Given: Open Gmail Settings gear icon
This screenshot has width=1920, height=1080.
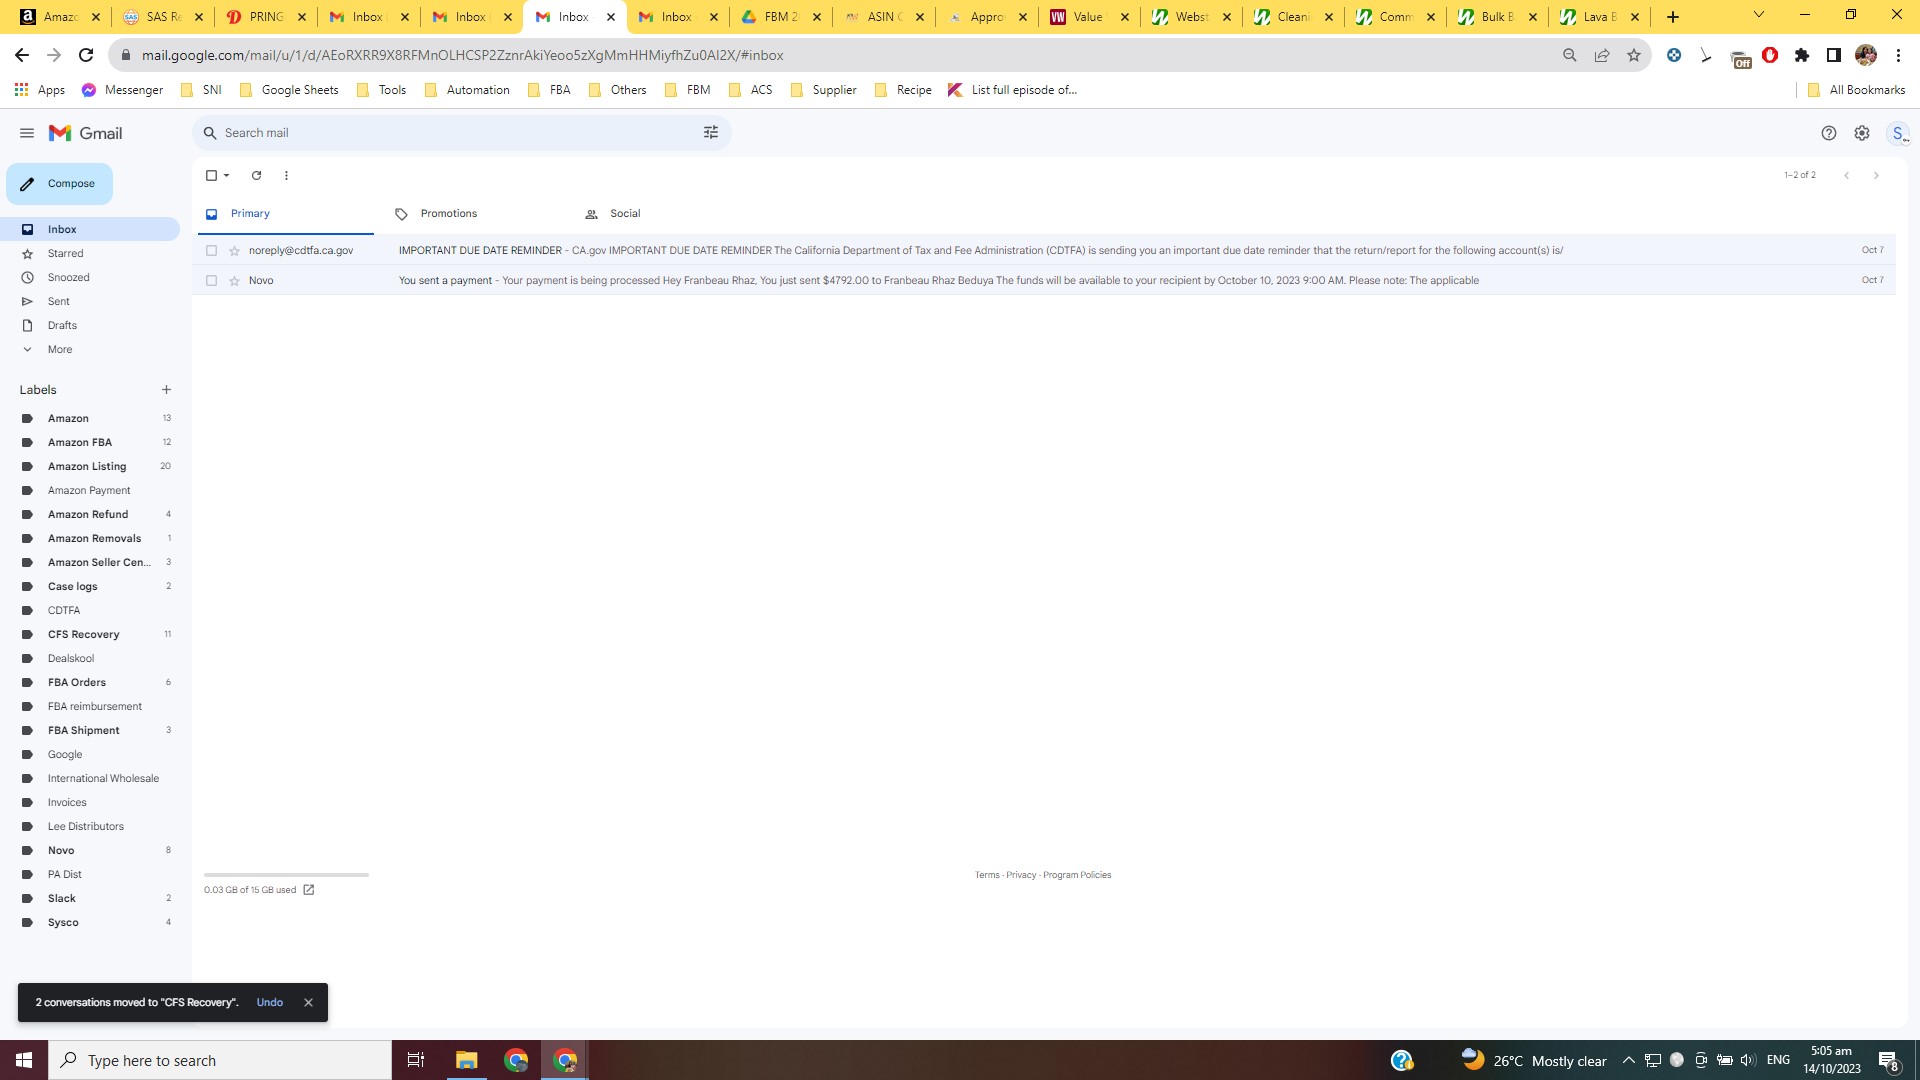Looking at the screenshot, I should tap(1862, 133).
